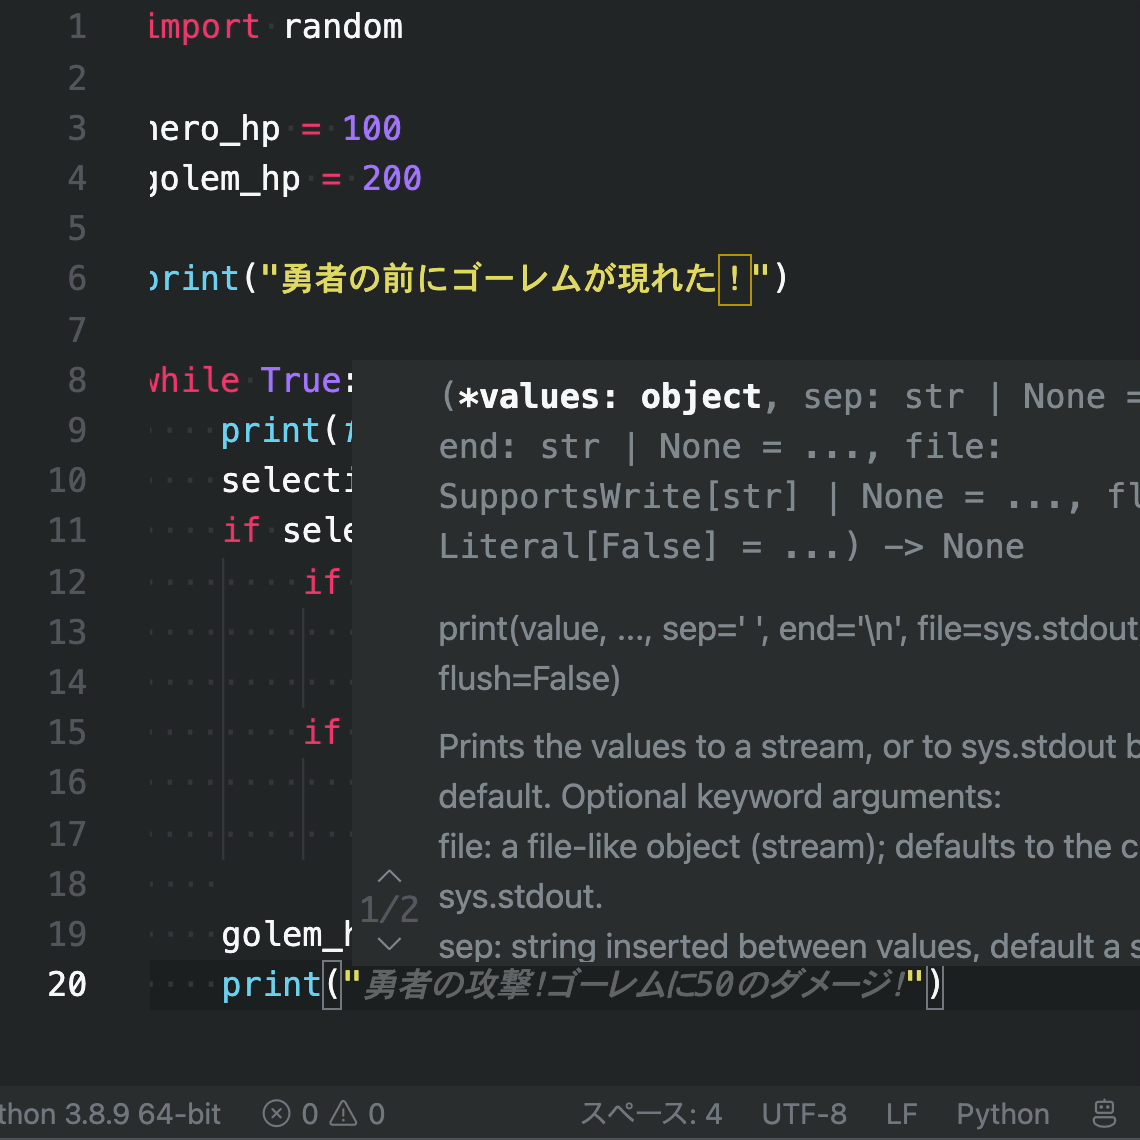Click the True keyword on line 8
The width and height of the screenshot is (1140, 1140).
[300, 380]
